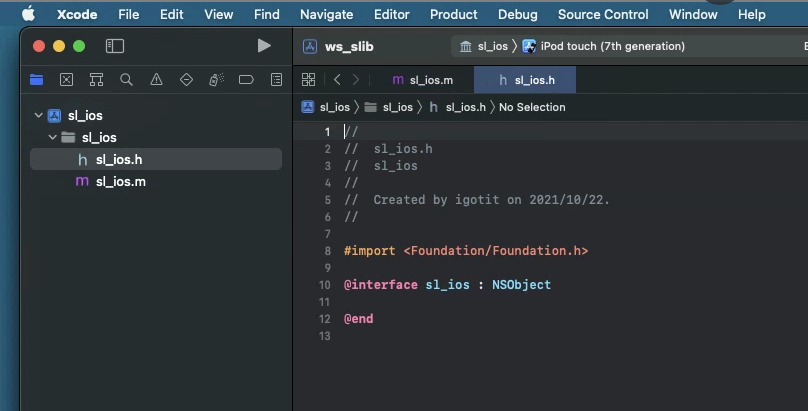Select the sl_ios folder in navigator
The height and width of the screenshot is (411, 808).
coord(99,138)
